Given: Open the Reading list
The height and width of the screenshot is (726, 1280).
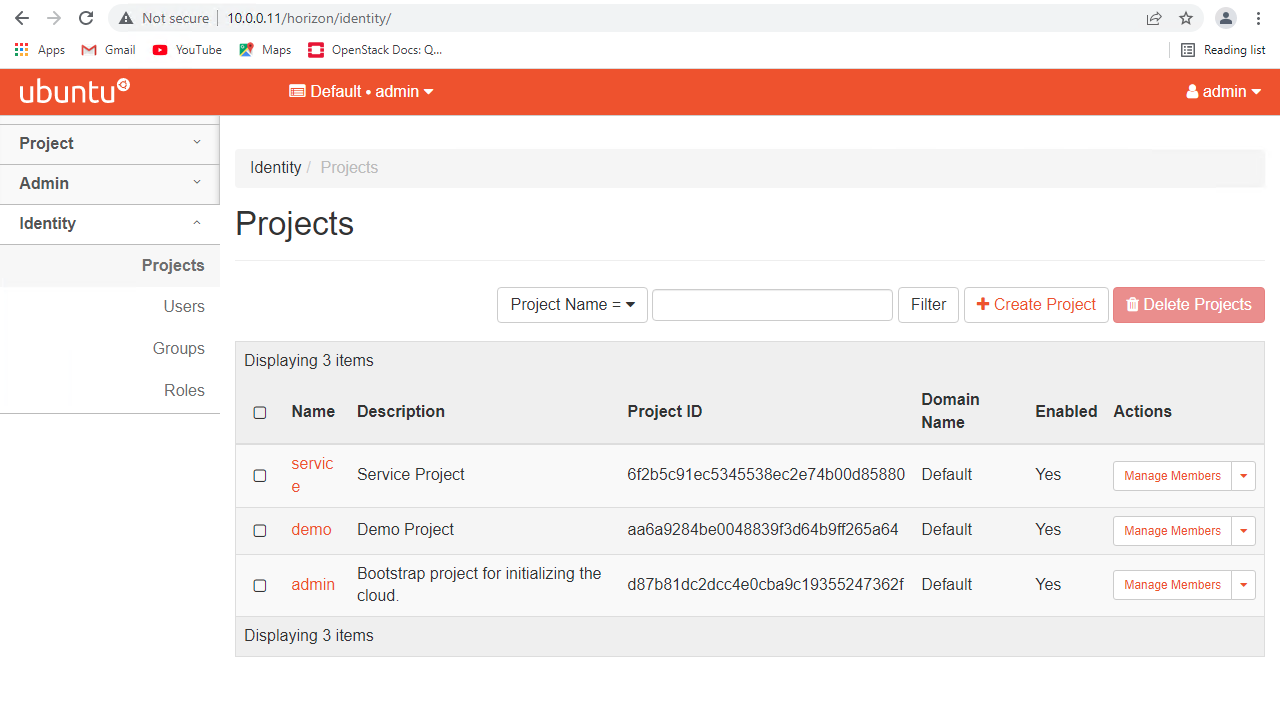Looking at the screenshot, I should click(1223, 49).
